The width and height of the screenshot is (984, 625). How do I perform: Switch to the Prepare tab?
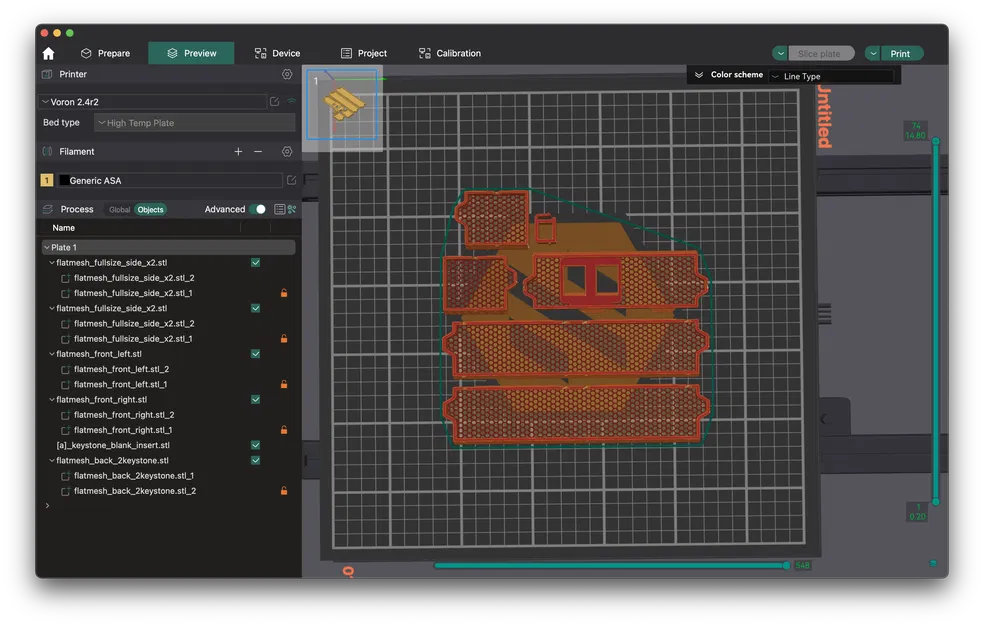(105, 53)
